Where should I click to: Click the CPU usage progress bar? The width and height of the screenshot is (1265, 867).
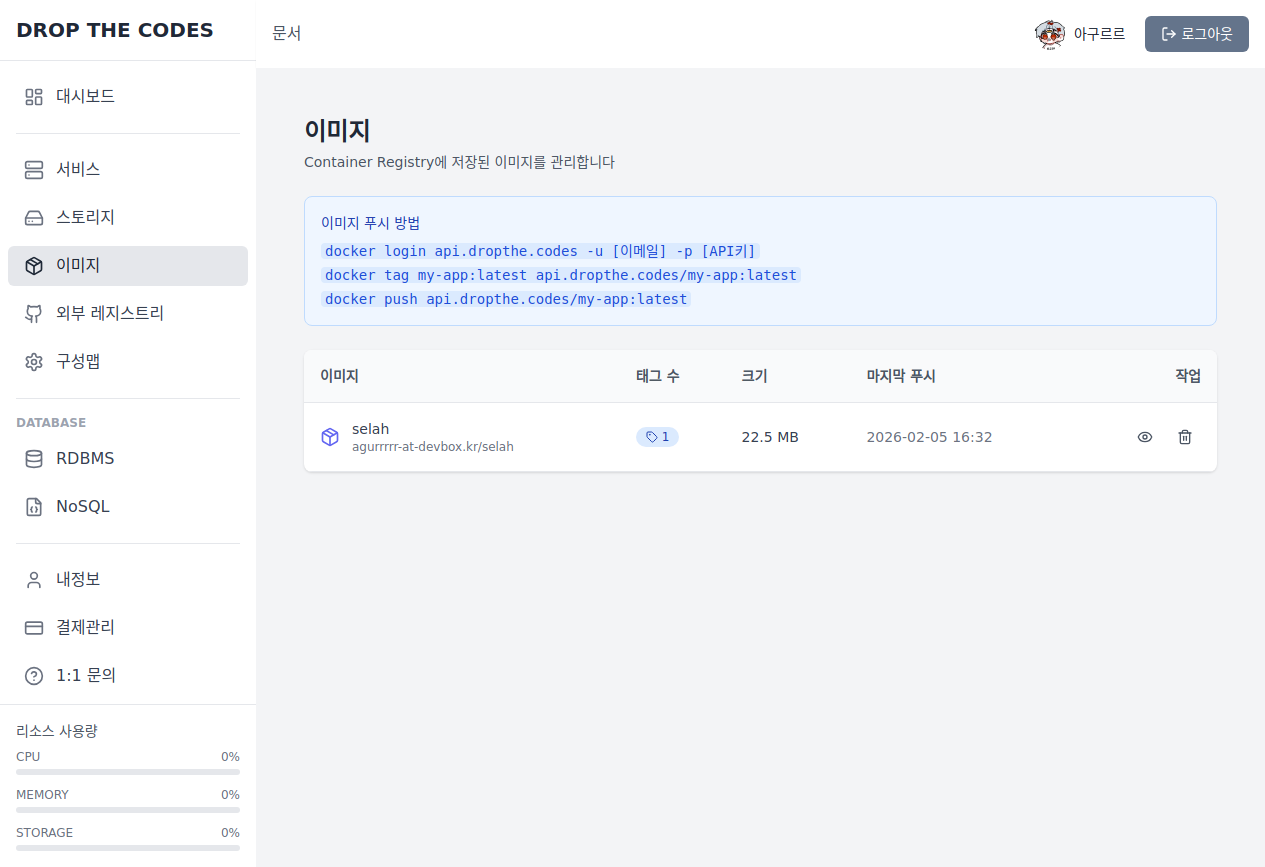(128, 772)
